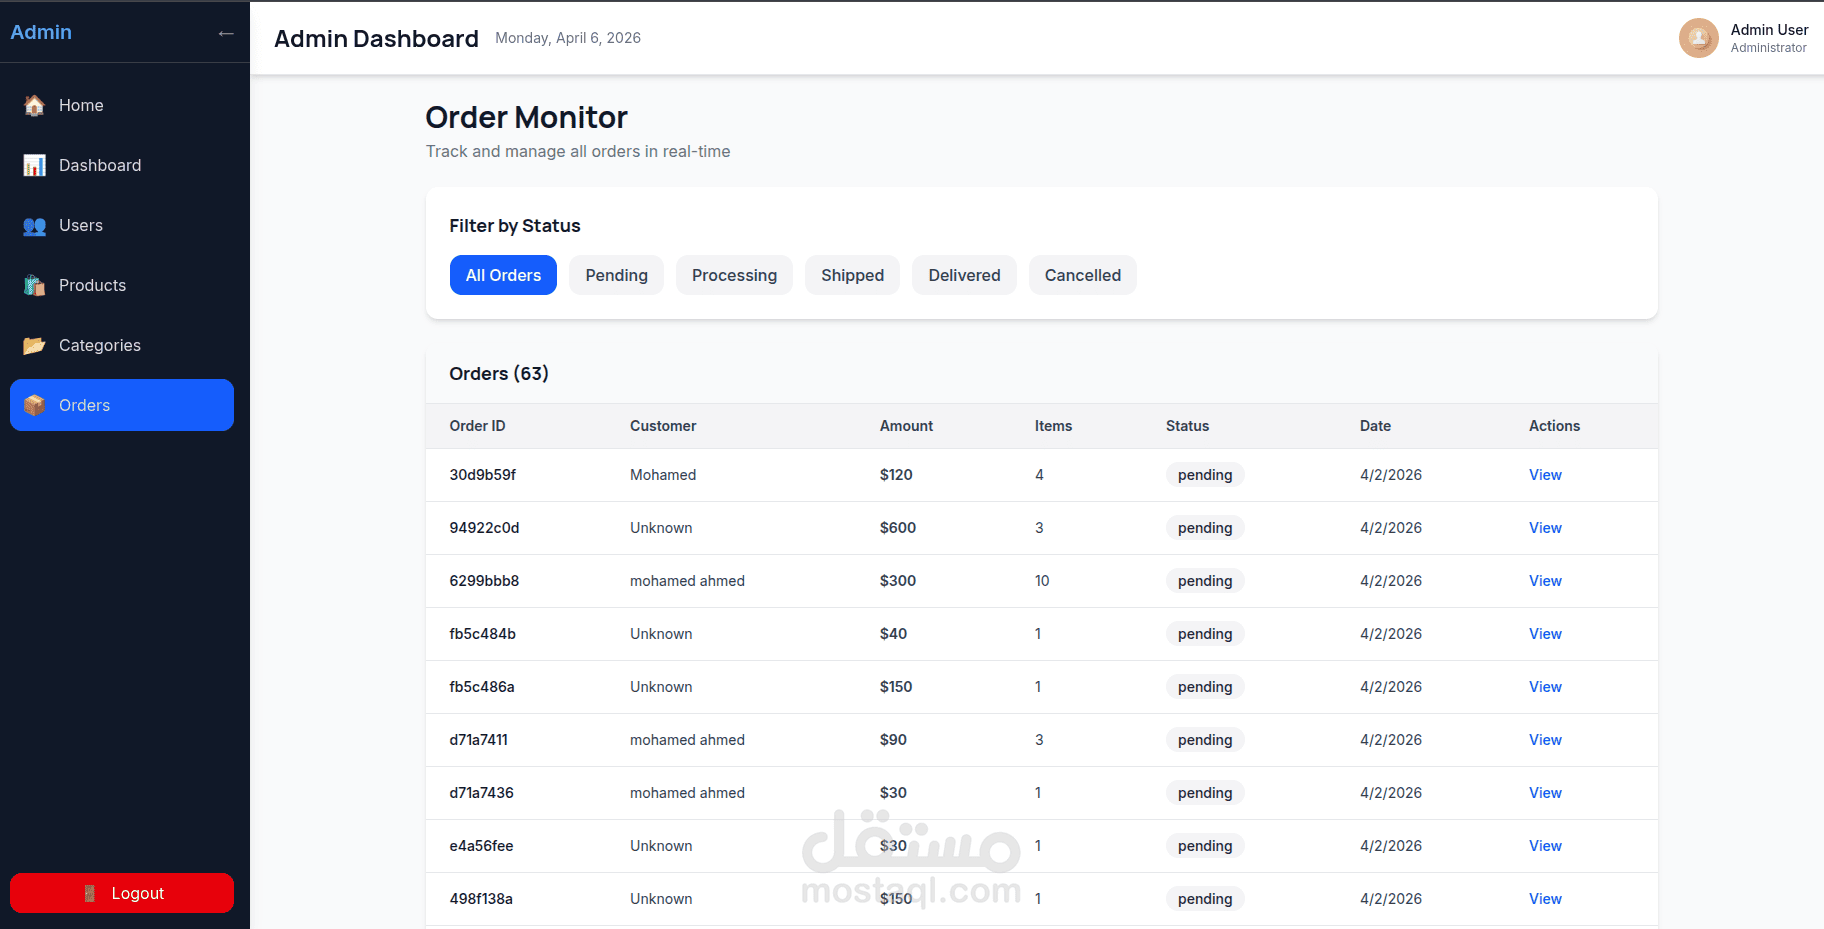Screen dimensions: 1824x929
Task: Select the Users people icon
Action: (x=35, y=225)
